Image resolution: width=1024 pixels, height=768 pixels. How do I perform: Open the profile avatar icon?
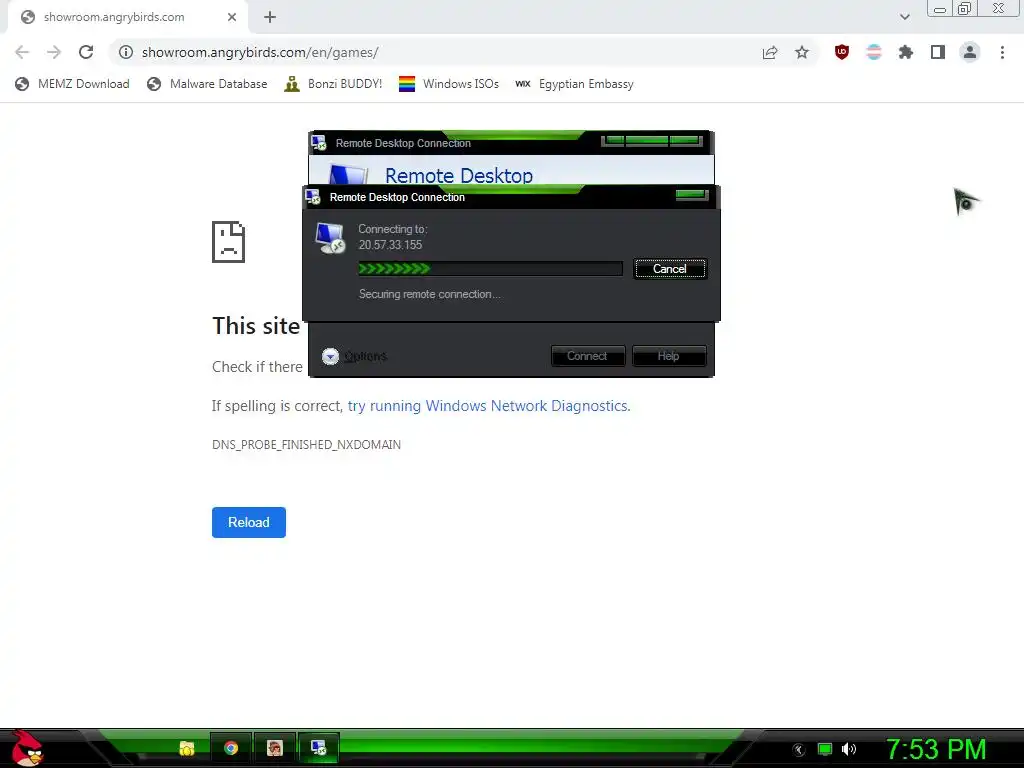(970, 52)
